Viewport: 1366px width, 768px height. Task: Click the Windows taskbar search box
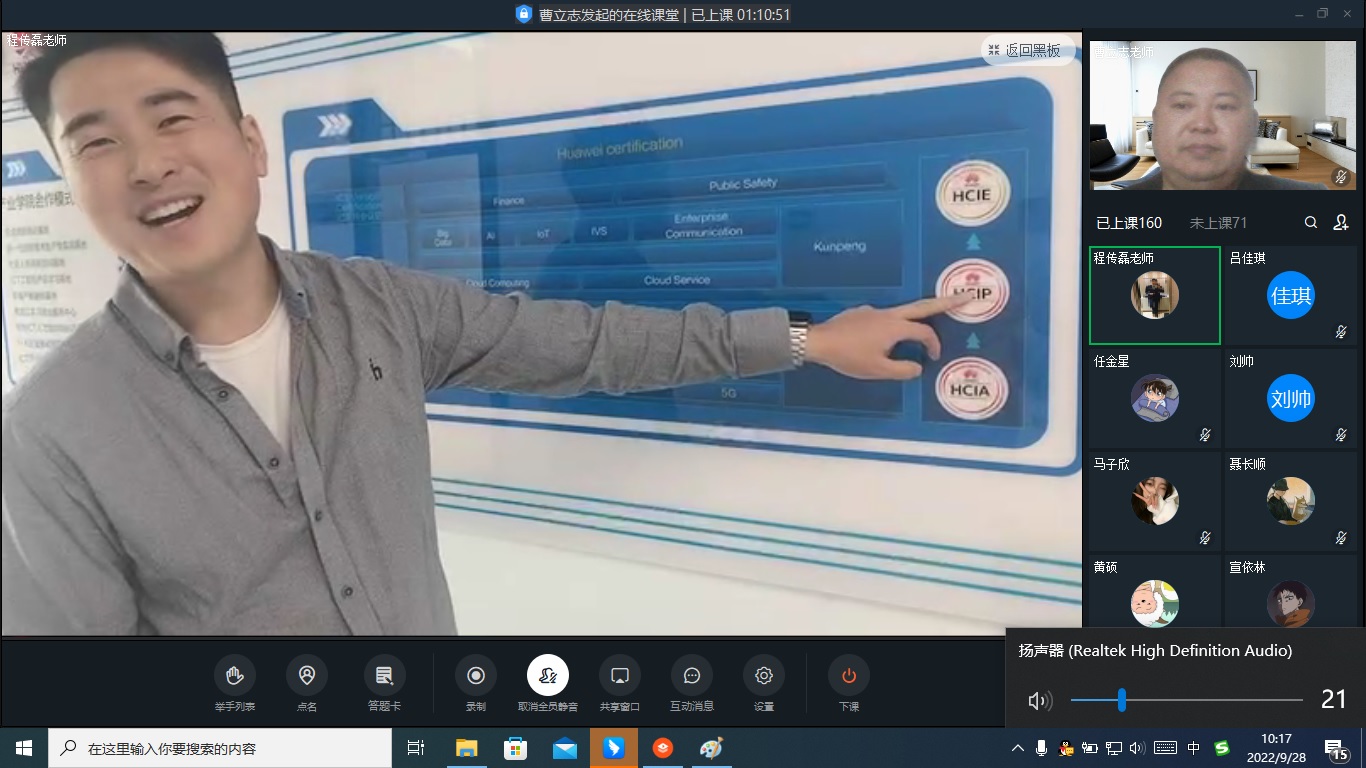point(220,748)
